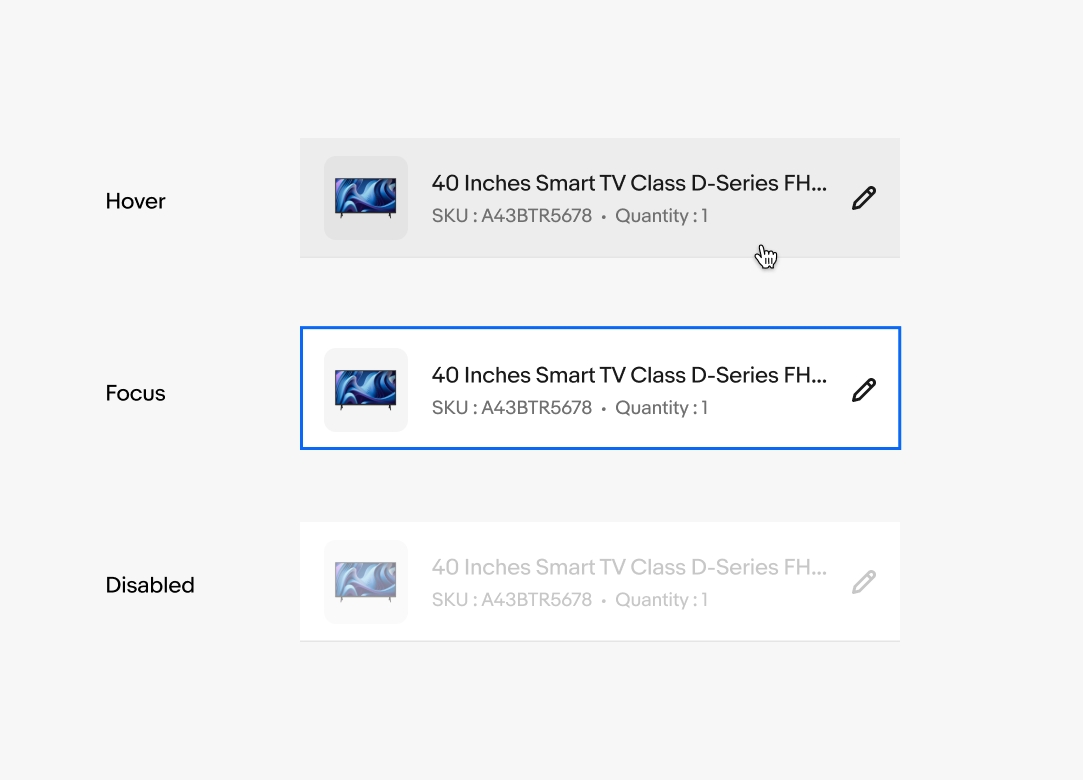Open the TV thumbnail in the blue-outlined row
Viewport: 1083px width, 780px height.
point(366,390)
